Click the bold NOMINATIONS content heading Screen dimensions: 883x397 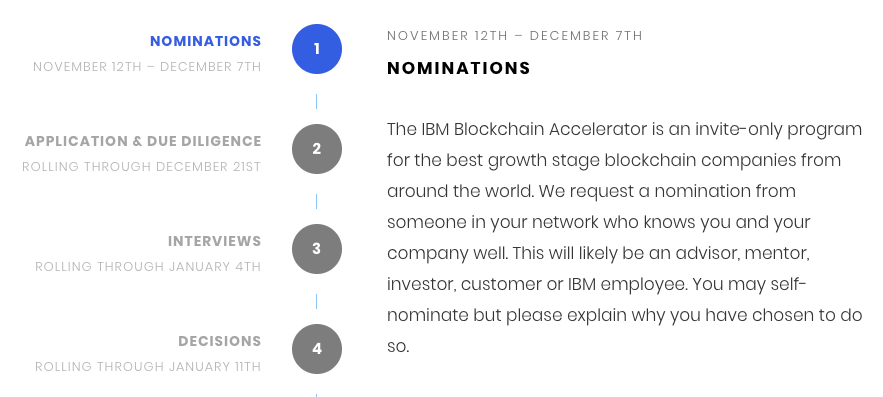coord(458,68)
